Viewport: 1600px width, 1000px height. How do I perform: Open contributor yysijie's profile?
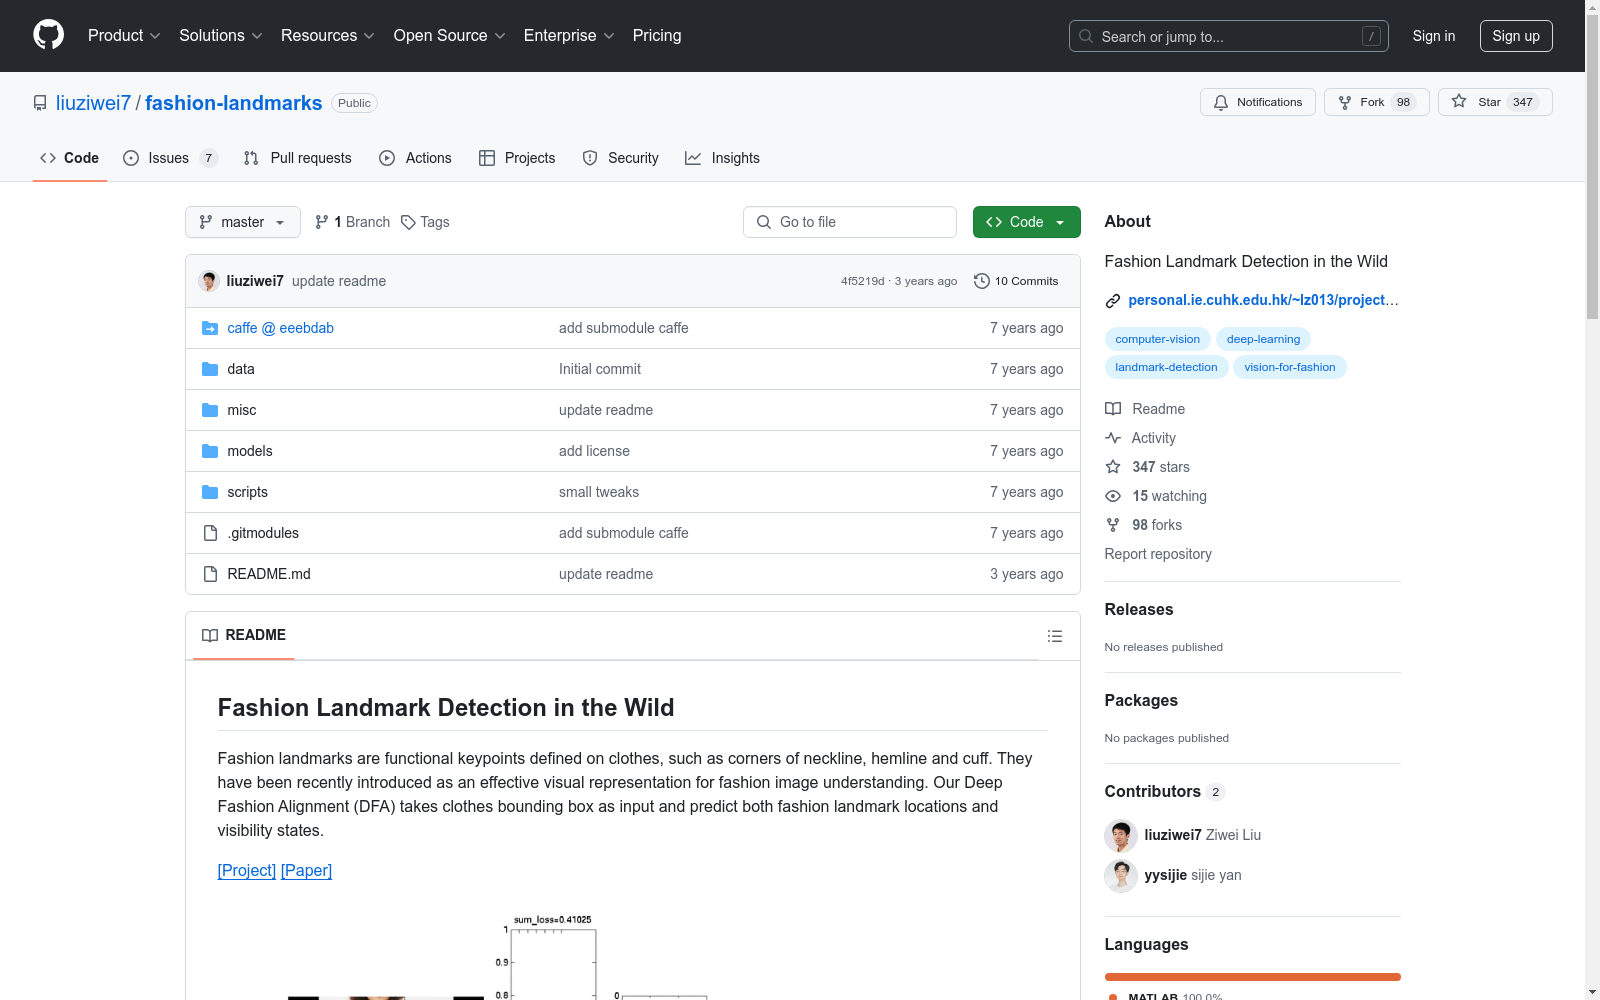(1165, 875)
